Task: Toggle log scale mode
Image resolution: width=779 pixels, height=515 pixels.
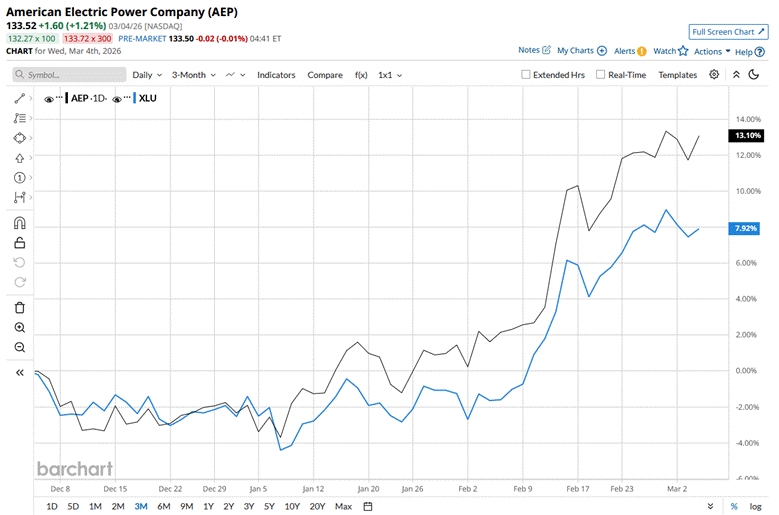Action: [755, 507]
